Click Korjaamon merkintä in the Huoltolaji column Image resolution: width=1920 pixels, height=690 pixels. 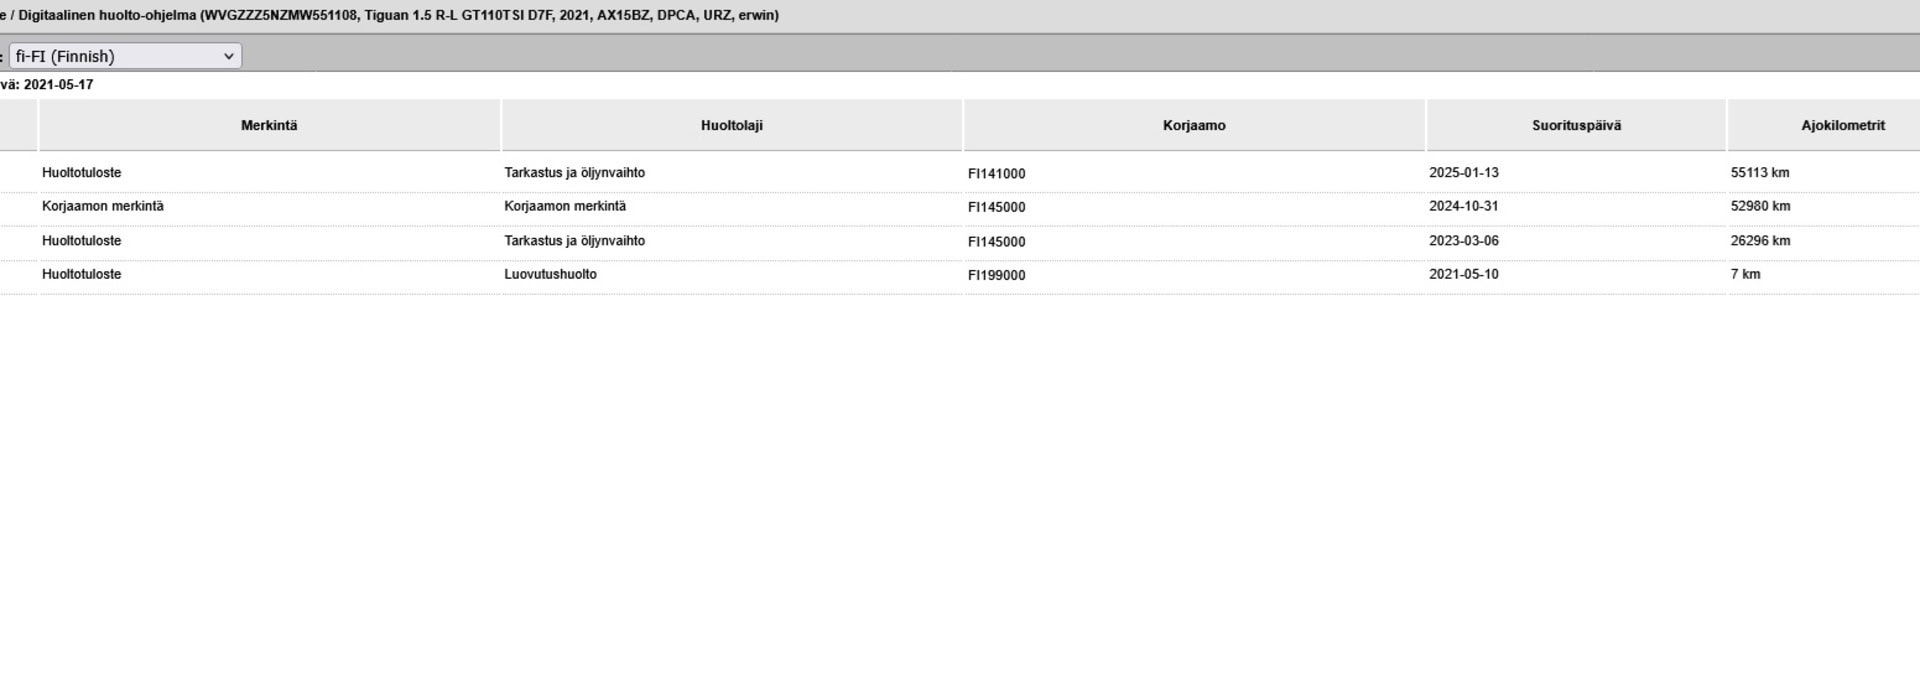point(565,206)
